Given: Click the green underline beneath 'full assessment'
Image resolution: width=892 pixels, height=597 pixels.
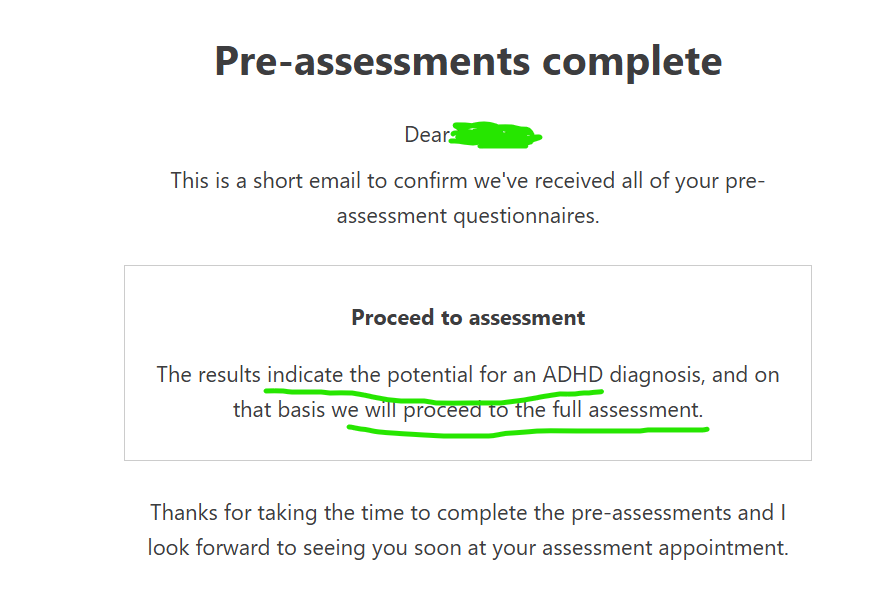Looking at the screenshot, I should click(528, 431).
